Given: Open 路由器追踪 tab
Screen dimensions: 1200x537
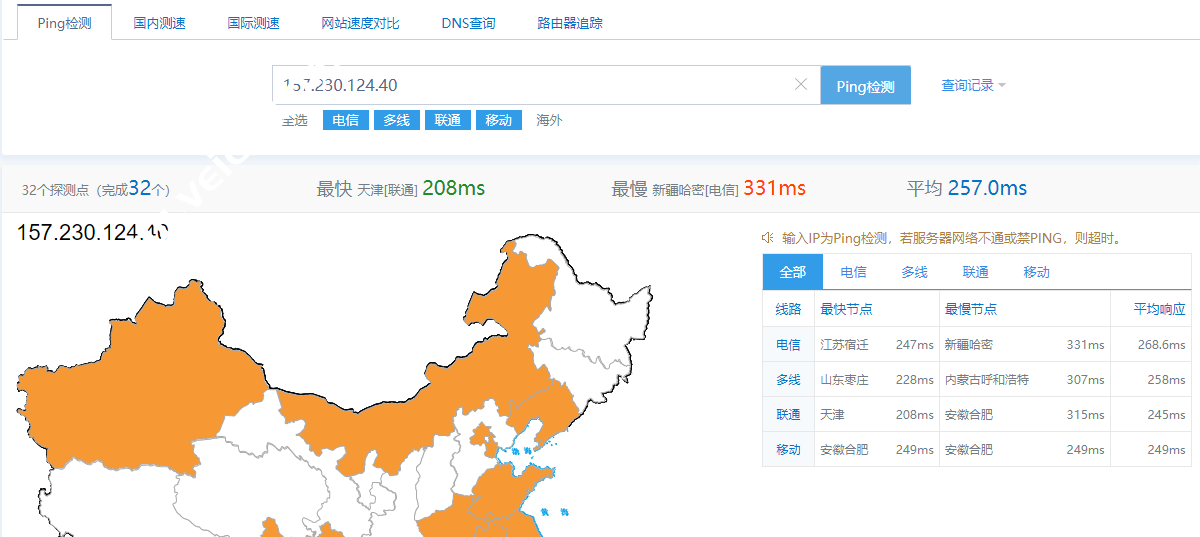Looking at the screenshot, I should pyautogui.click(x=570, y=23).
